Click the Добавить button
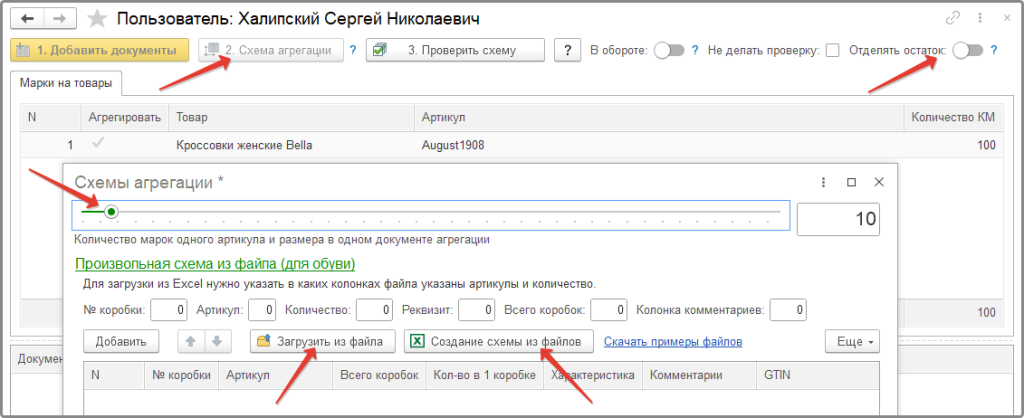The width and height of the screenshot is (1024, 418). (x=121, y=341)
